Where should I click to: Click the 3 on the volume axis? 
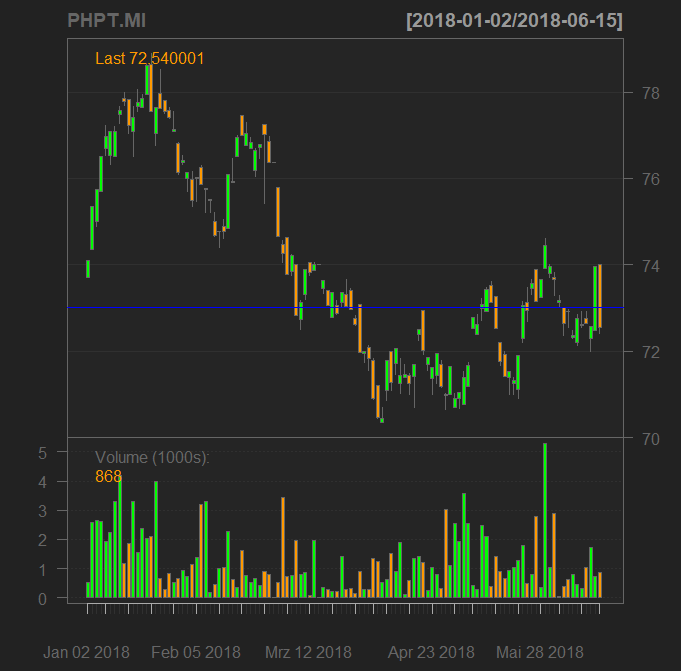(x=44, y=511)
